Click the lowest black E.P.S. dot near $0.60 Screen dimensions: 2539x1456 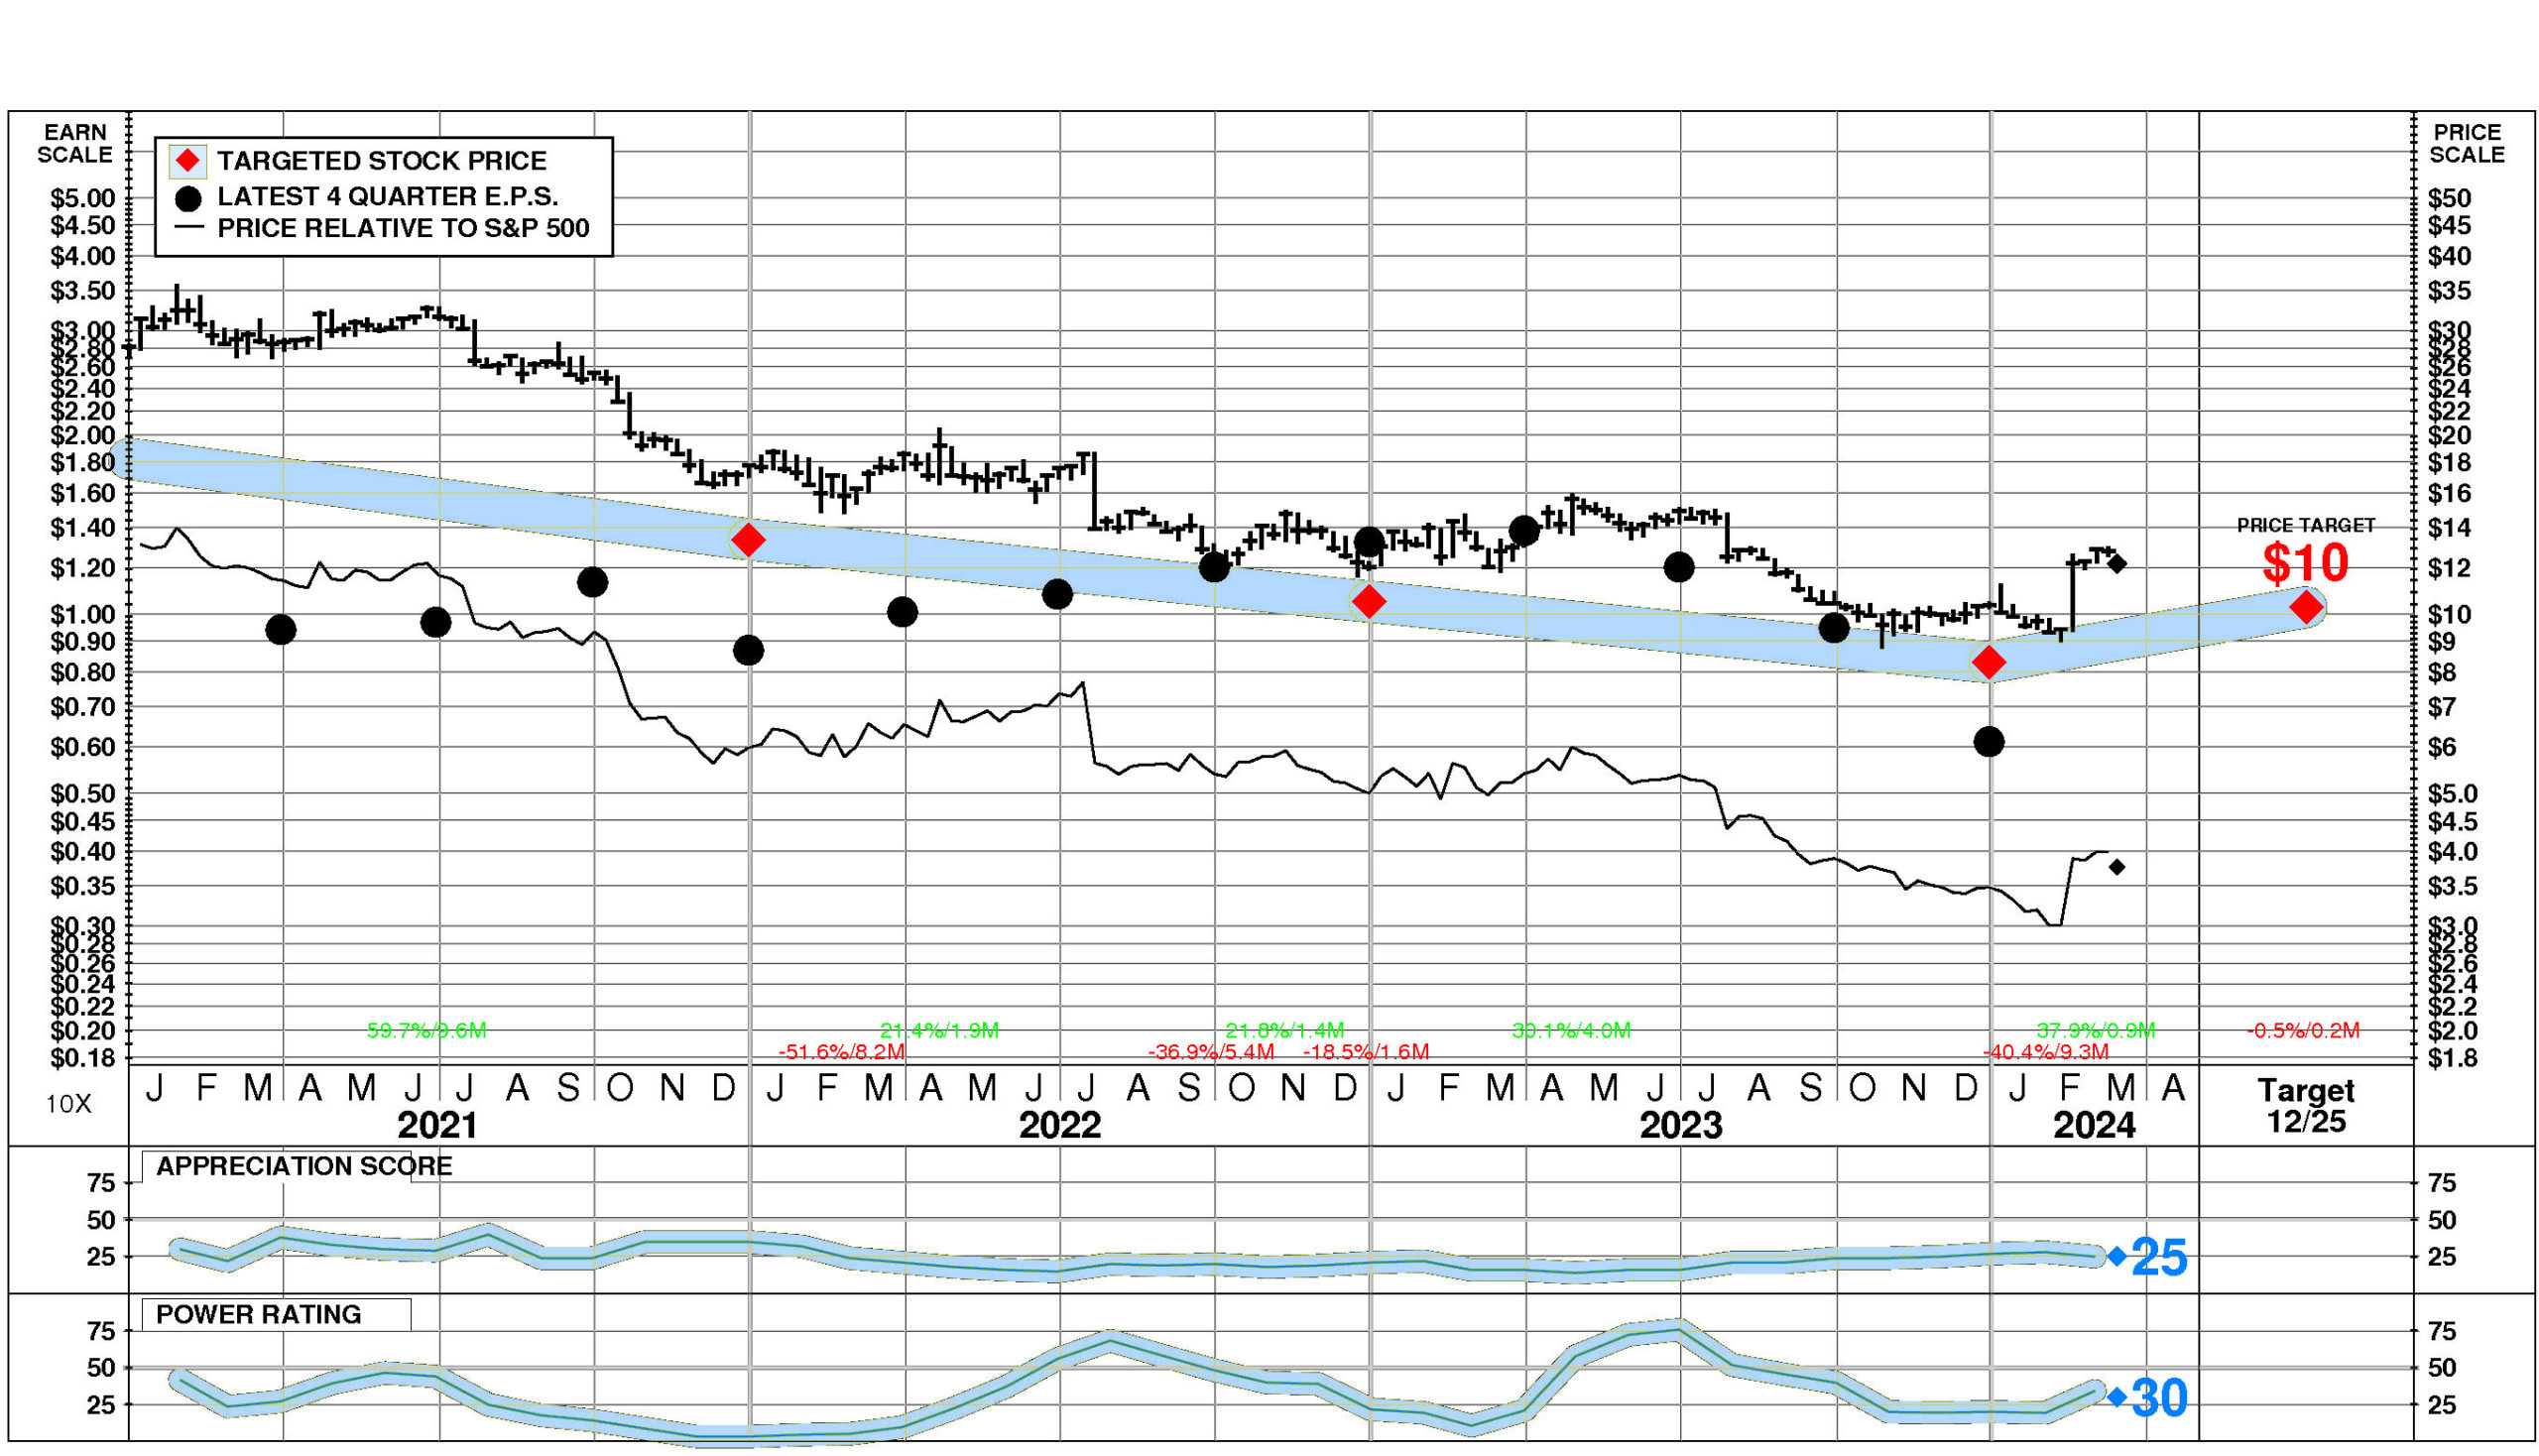coord(1988,742)
